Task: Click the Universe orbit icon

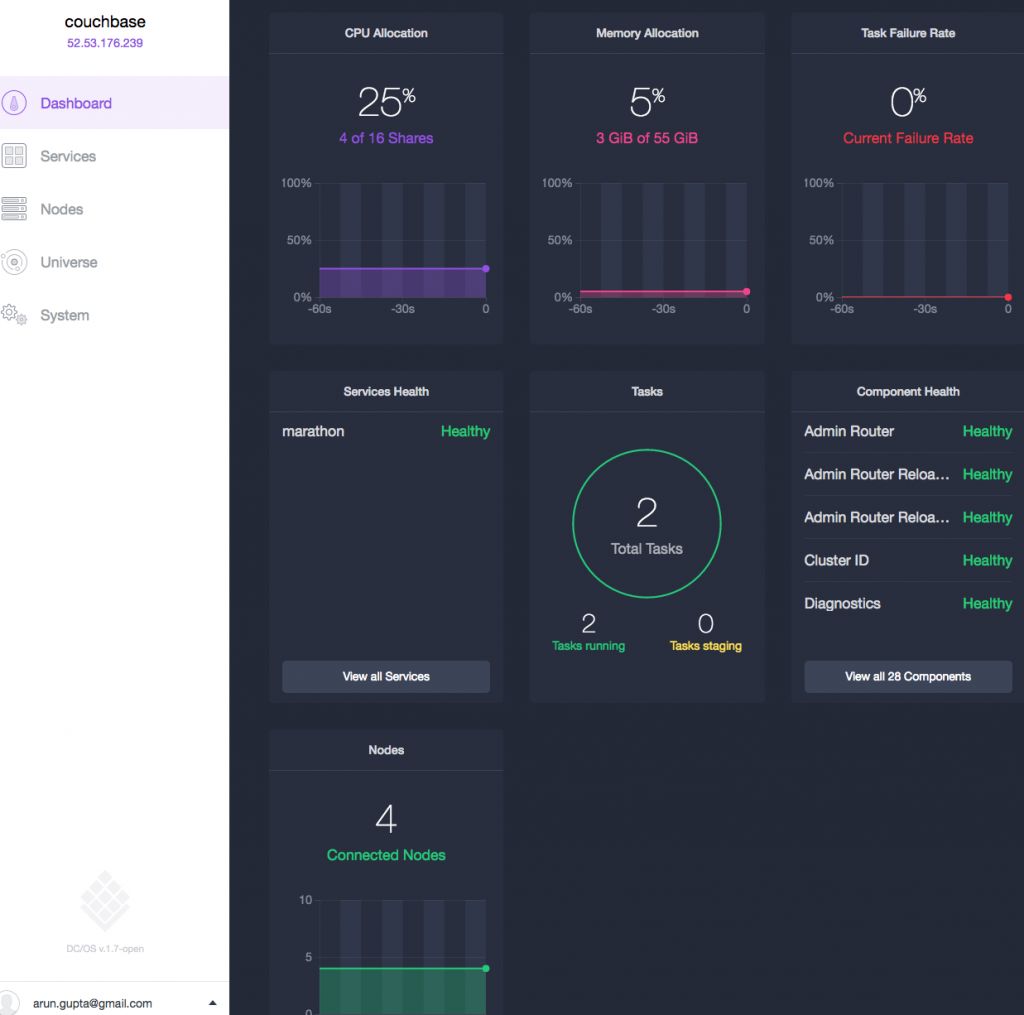Action: click(14, 262)
